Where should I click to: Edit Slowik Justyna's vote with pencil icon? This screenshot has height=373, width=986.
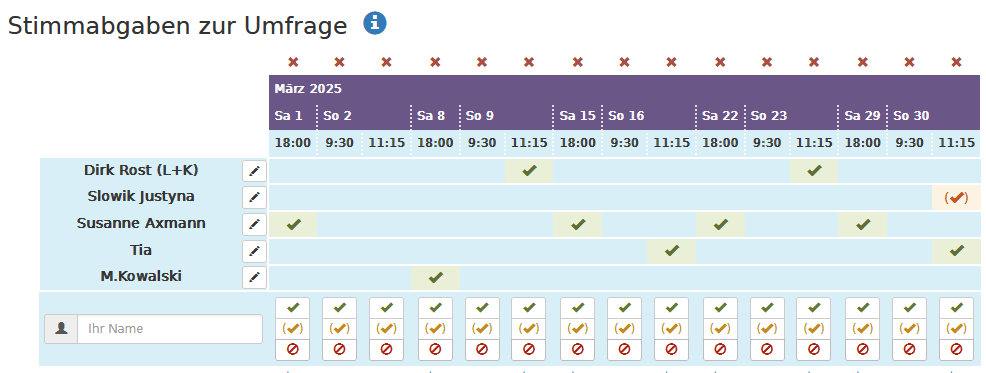click(x=254, y=198)
